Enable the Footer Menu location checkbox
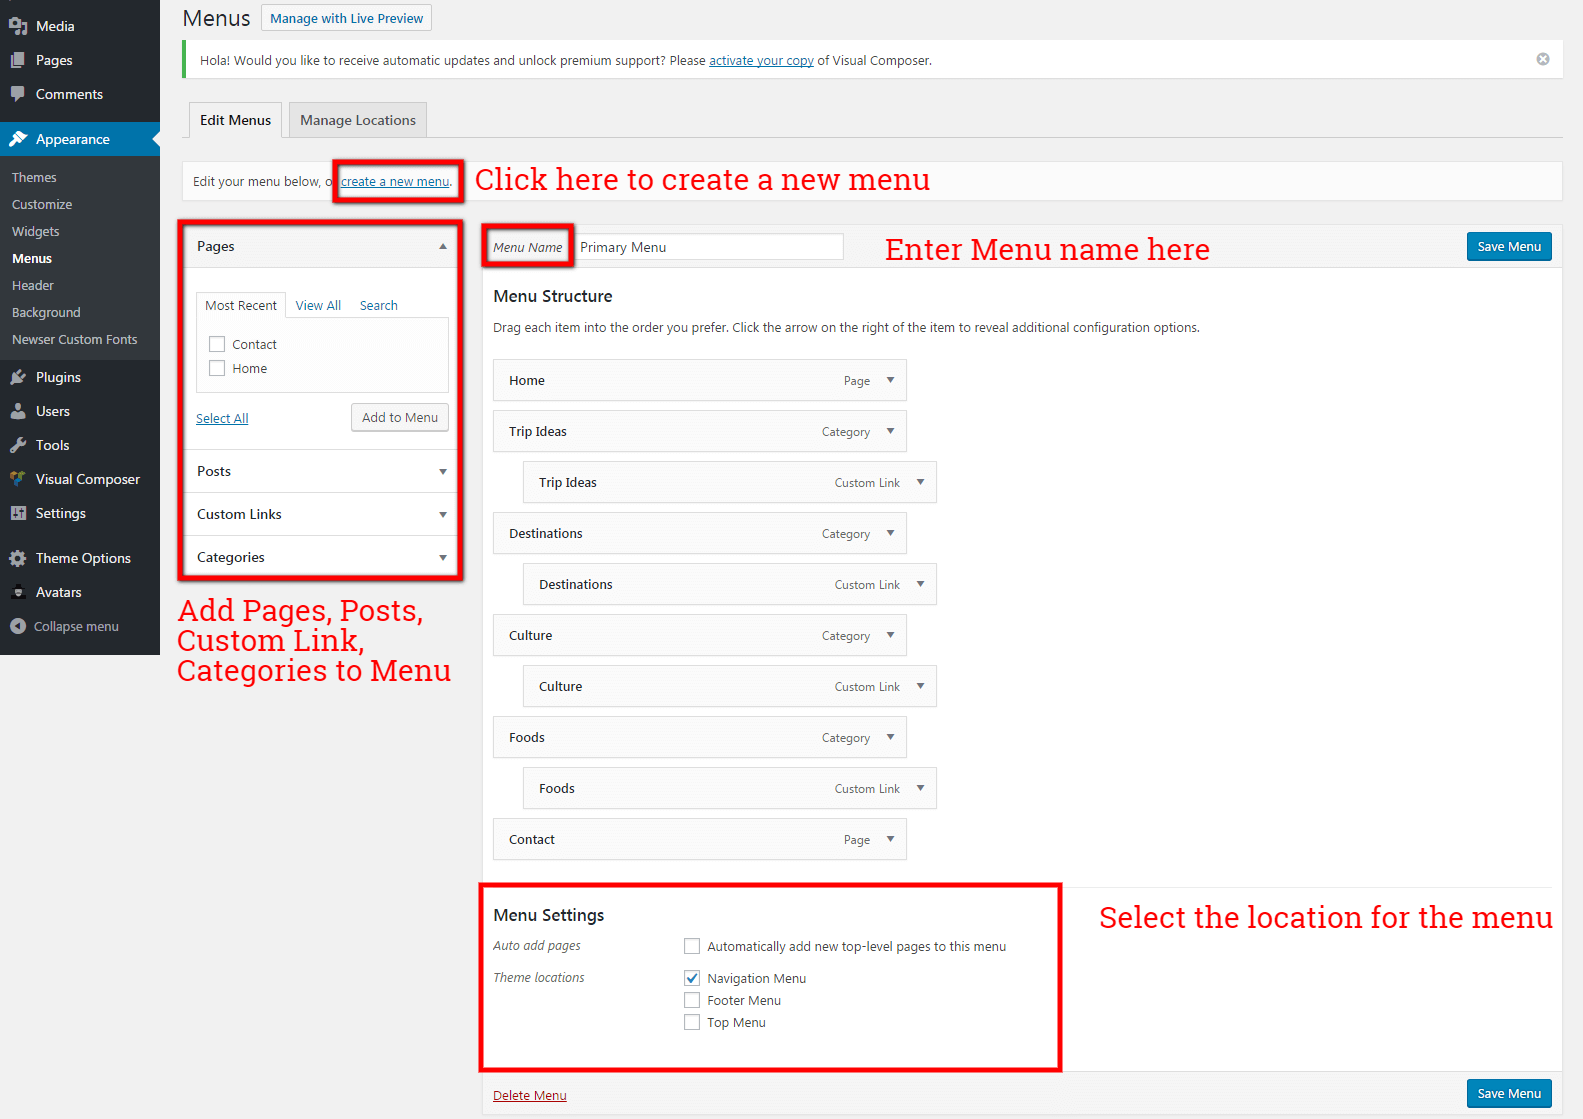Image resolution: width=1583 pixels, height=1119 pixels. click(x=692, y=1000)
